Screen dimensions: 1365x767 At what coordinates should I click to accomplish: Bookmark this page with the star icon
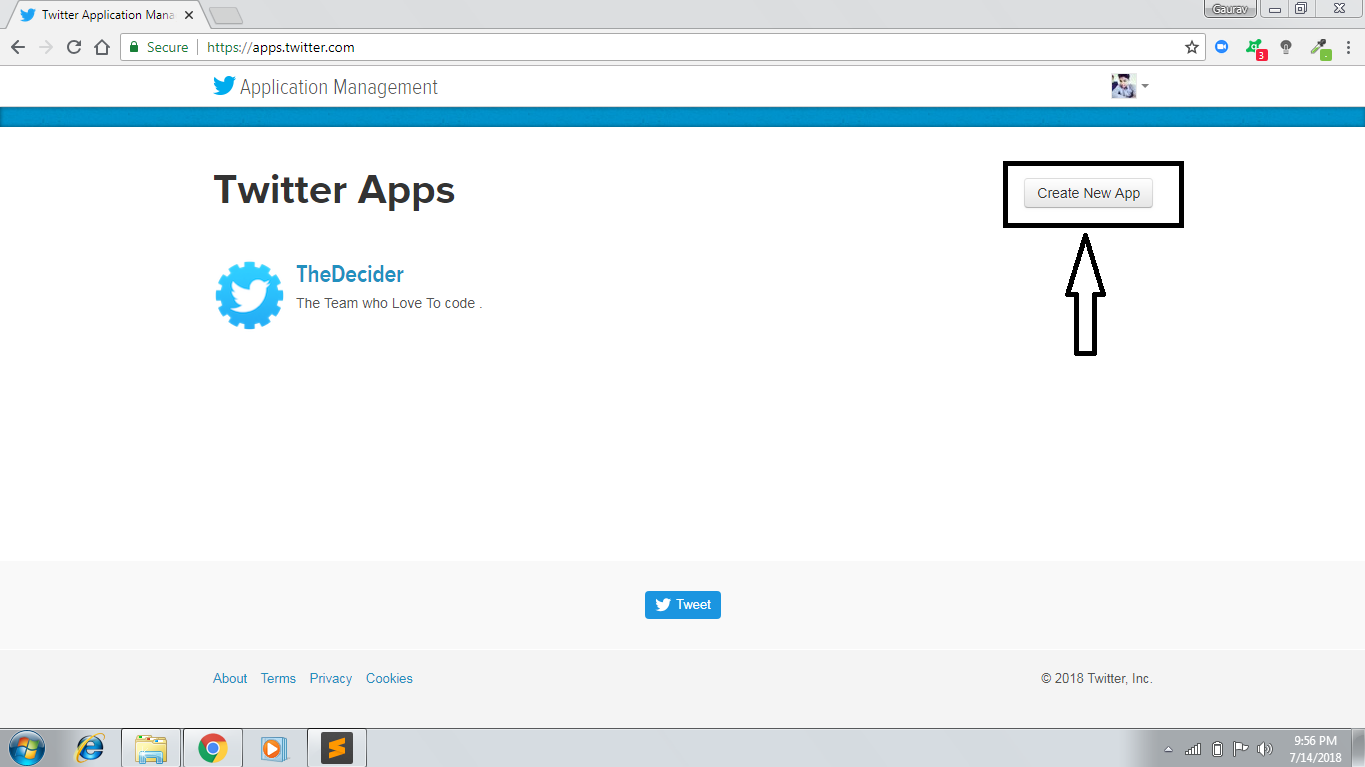point(1191,47)
